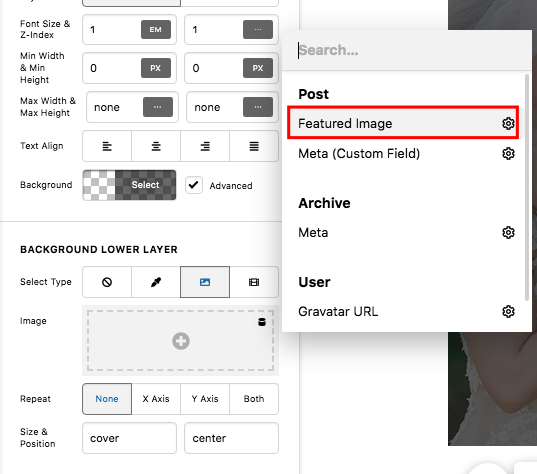The height and width of the screenshot is (474, 537).
Task: Choose the none background type icon
Action: coord(107,282)
